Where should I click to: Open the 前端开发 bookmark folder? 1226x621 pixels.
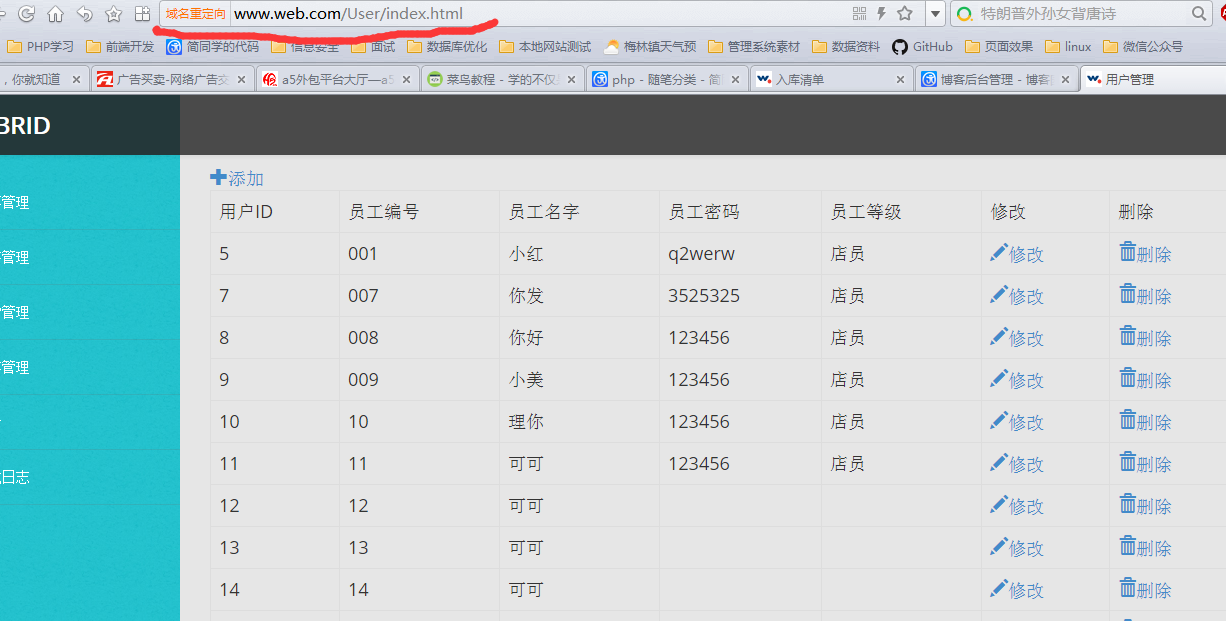click(120, 46)
